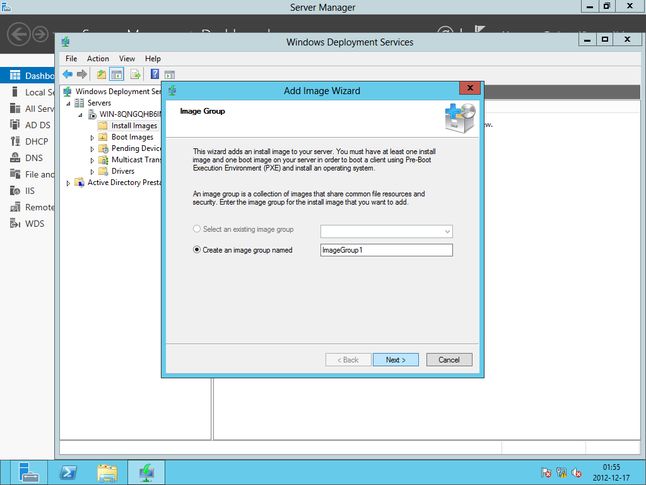Expand Active Directory Prestaged Devices node
The height and width of the screenshot is (485, 646).
68,183
